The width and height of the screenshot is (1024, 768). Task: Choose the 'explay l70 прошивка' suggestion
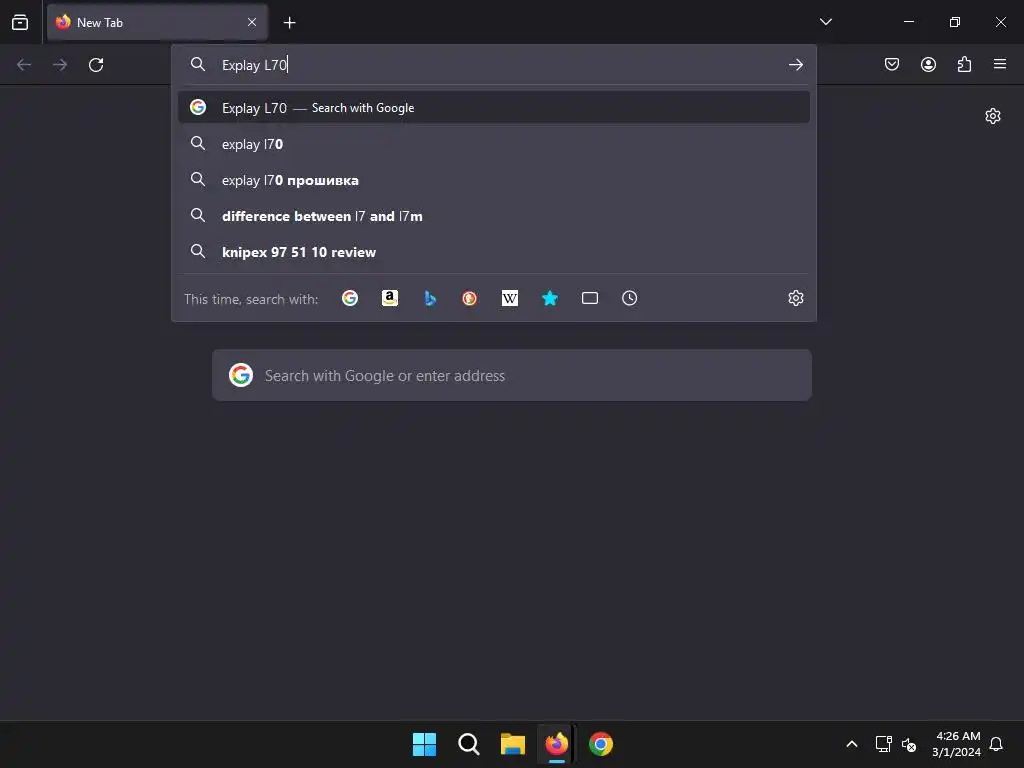494,180
